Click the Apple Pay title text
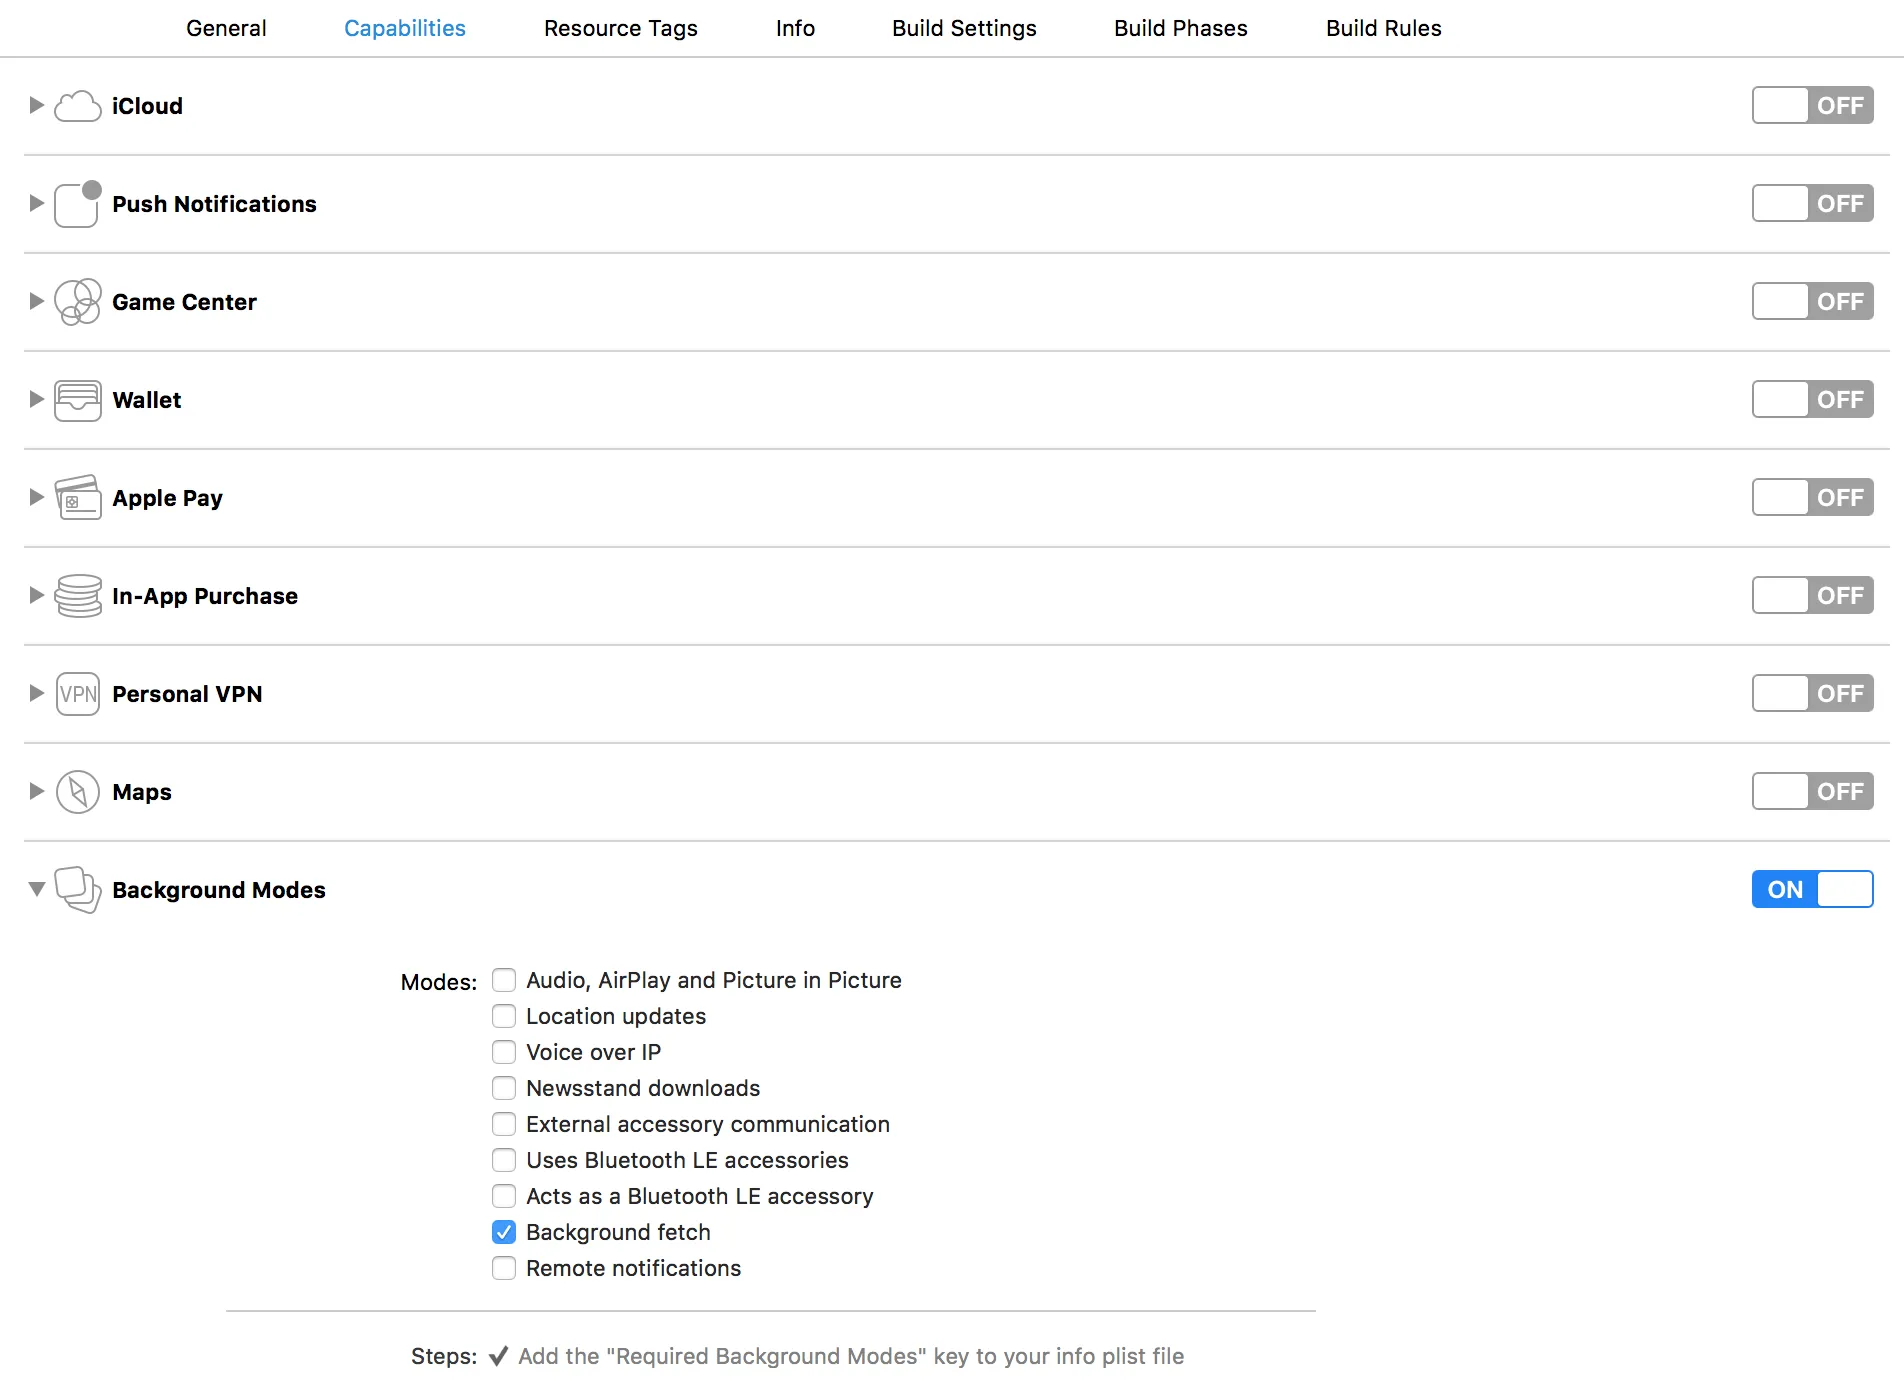 click(167, 498)
